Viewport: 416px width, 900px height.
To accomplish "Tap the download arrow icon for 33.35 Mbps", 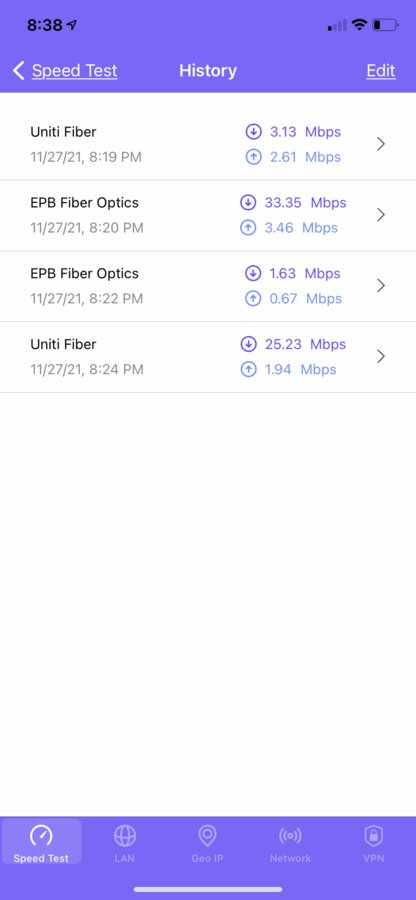I will click(248, 203).
